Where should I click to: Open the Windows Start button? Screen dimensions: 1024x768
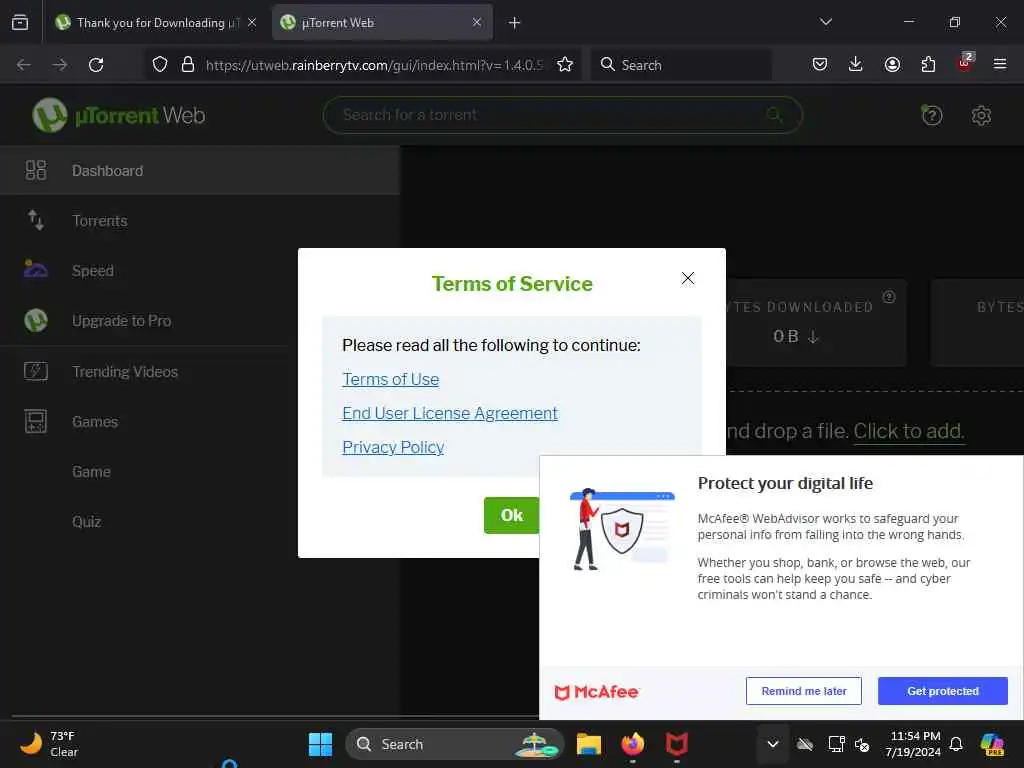tap(320, 744)
